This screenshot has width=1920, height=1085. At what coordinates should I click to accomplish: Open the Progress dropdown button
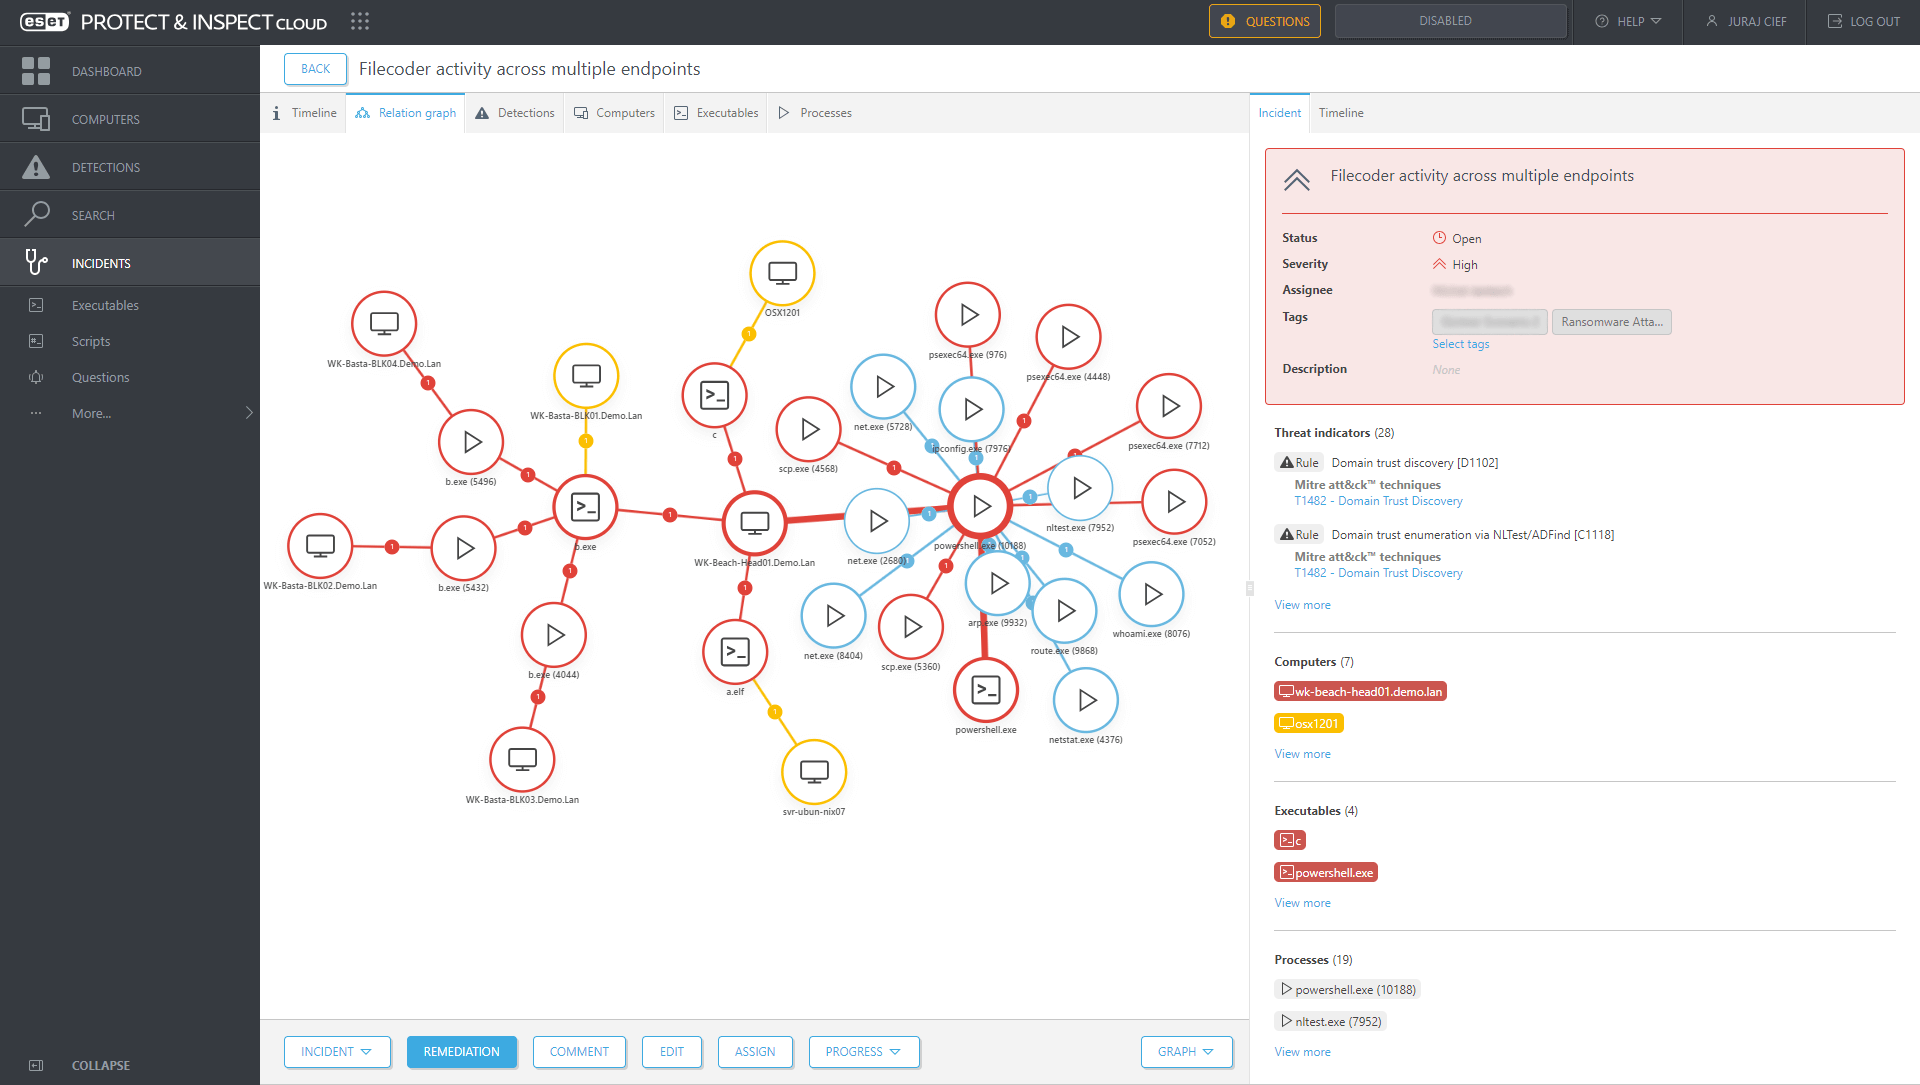tap(863, 1052)
